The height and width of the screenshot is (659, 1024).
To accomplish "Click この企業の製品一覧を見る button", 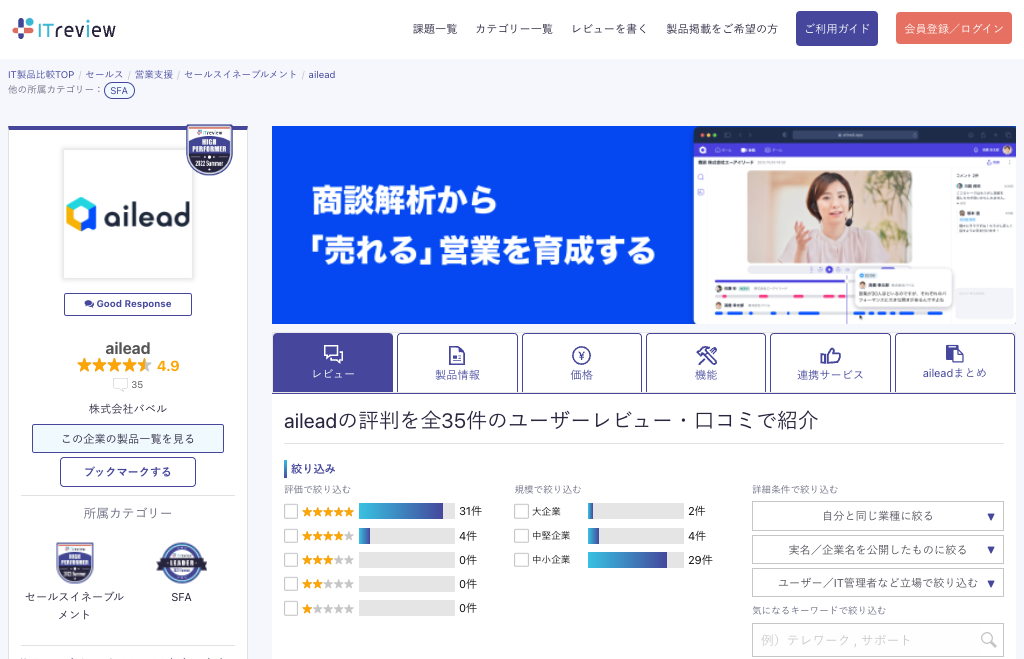I will (128, 438).
